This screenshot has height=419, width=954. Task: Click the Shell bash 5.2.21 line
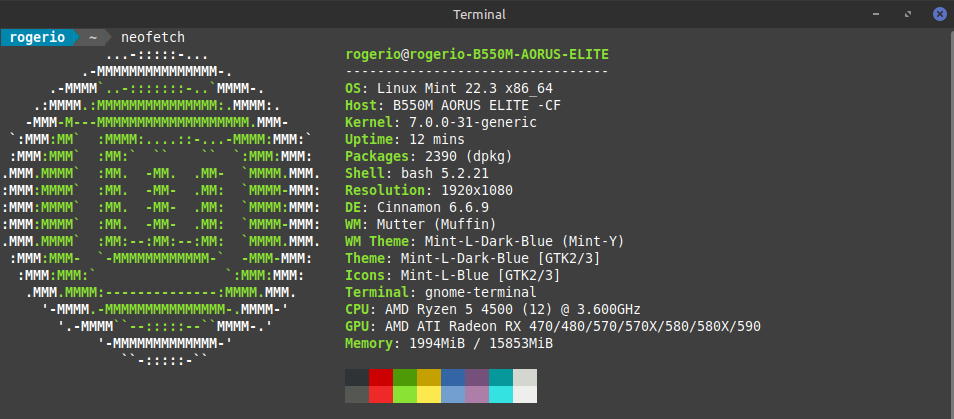(x=417, y=173)
